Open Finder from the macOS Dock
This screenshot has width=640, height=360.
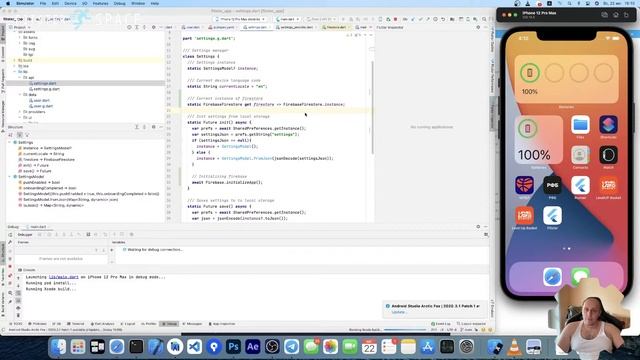[x=58, y=347]
